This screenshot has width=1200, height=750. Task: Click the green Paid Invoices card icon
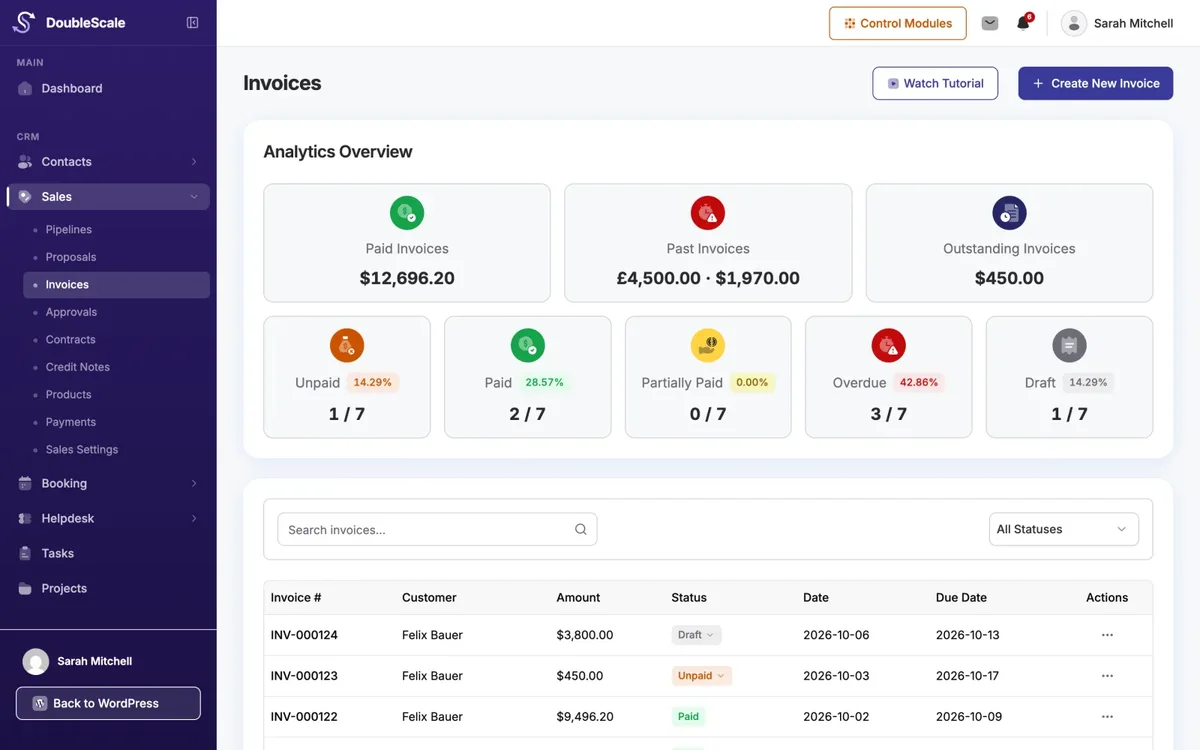click(407, 213)
